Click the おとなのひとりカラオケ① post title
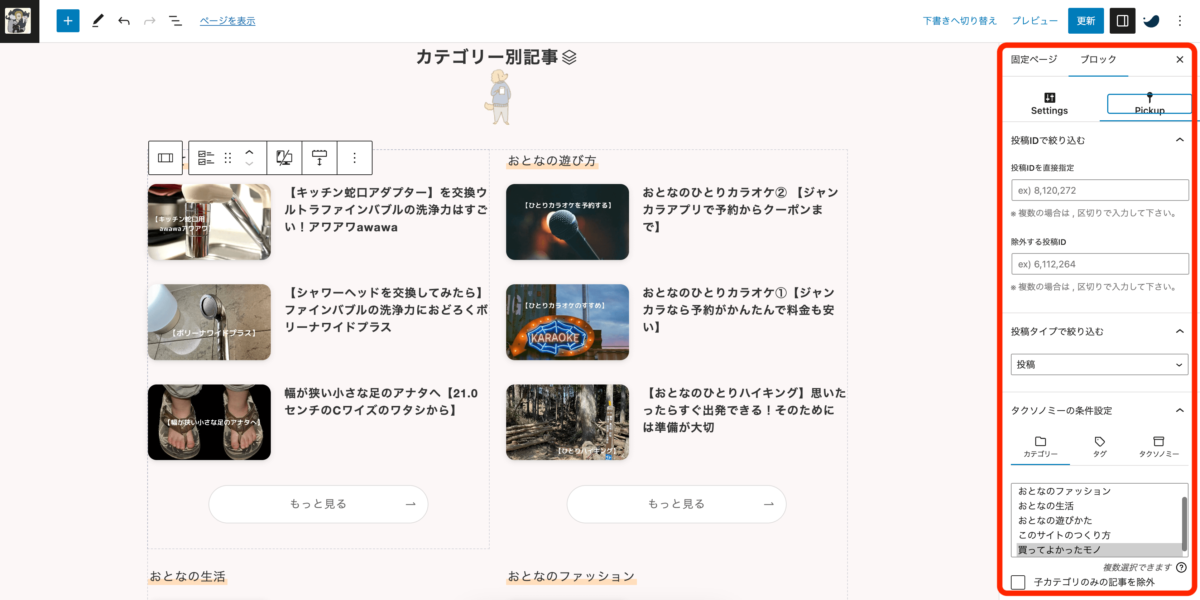 point(741,309)
